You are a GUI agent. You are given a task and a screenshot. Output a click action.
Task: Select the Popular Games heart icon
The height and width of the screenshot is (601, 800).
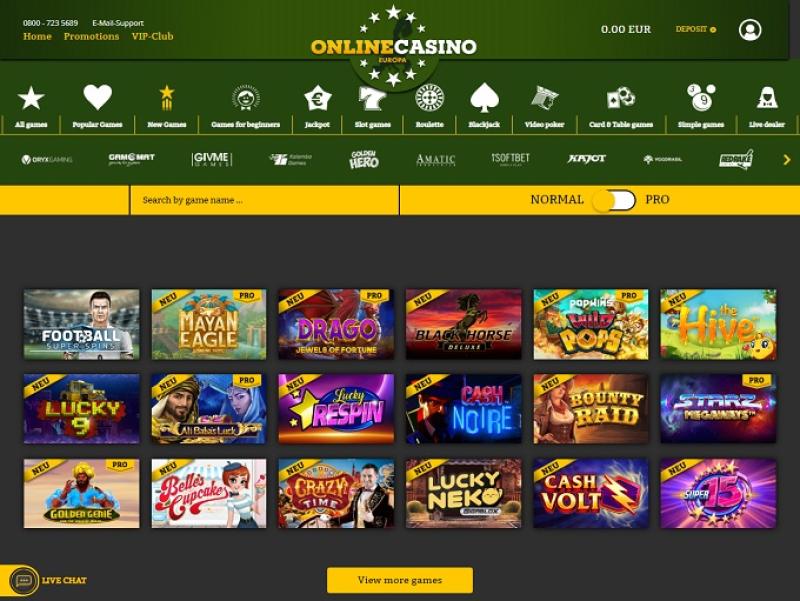pos(97,97)
